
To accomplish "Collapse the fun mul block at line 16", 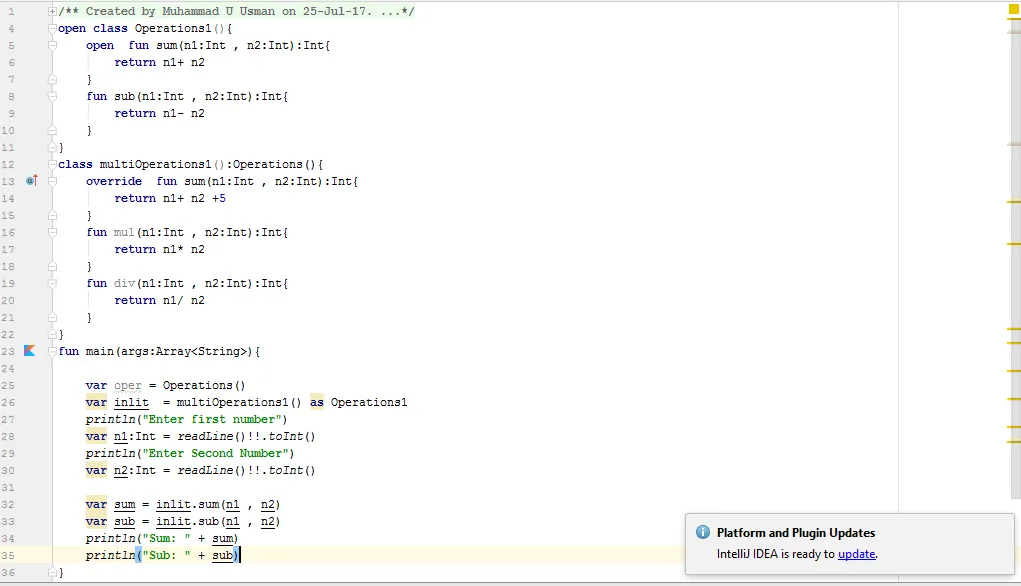I will 52,232.
